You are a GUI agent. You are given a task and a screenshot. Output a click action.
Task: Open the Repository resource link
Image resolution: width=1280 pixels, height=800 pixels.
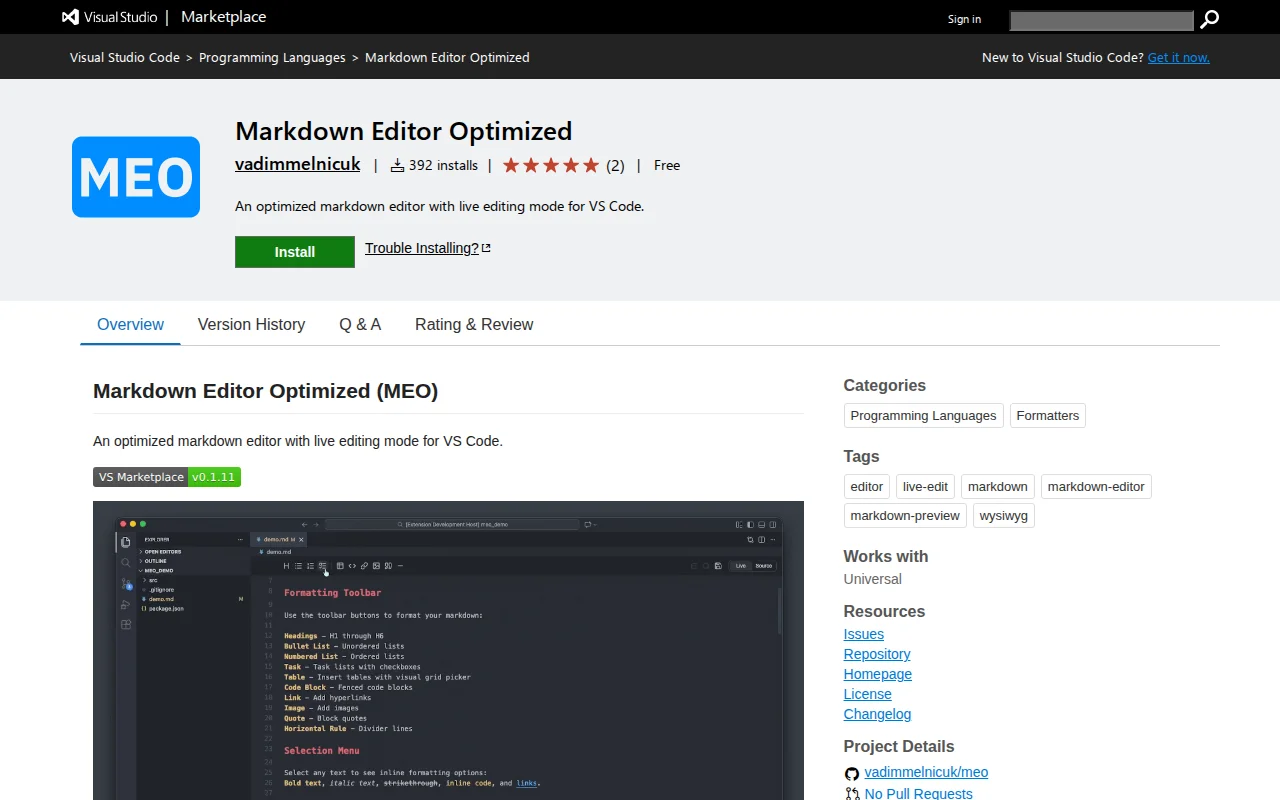click(x=877, y=654)
